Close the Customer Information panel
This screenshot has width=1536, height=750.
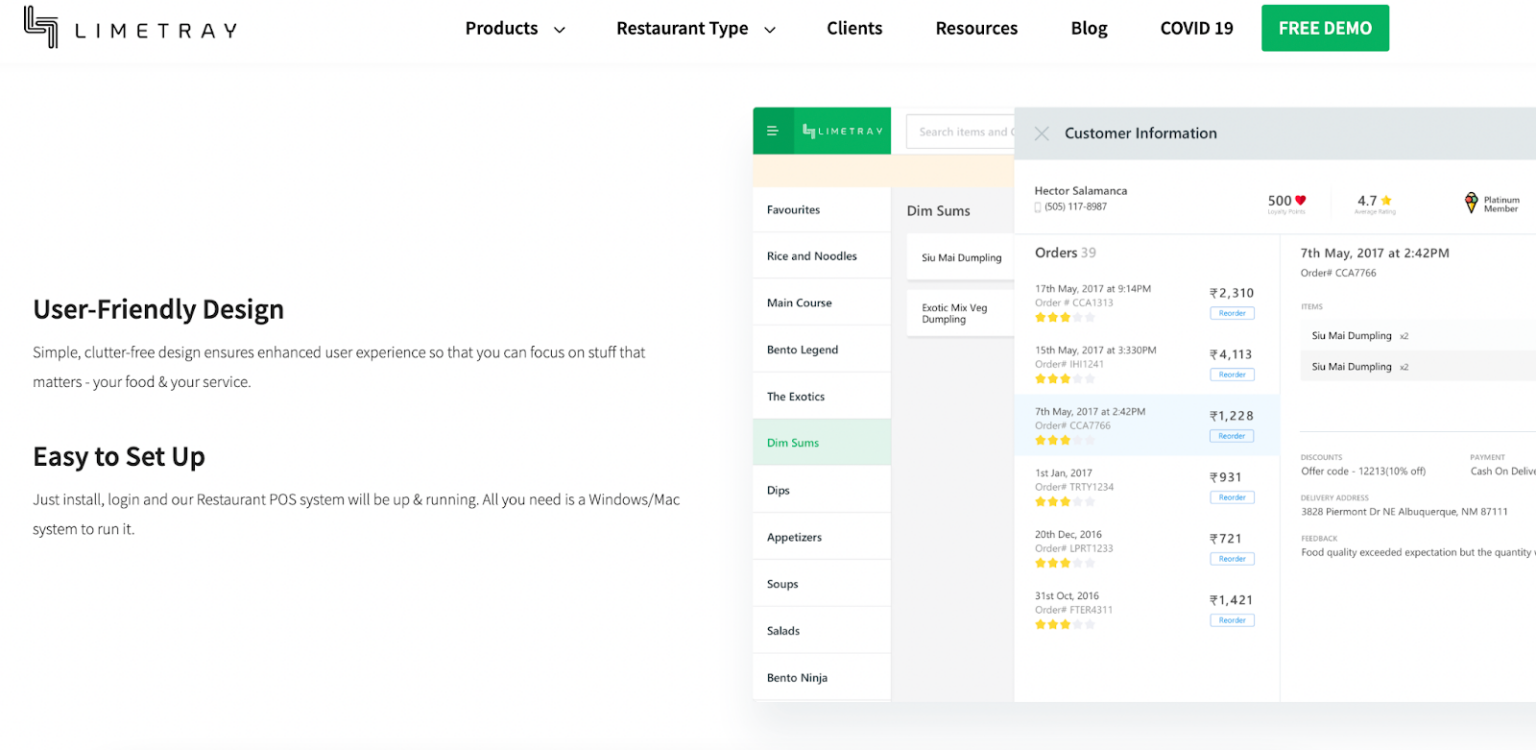1041,133
